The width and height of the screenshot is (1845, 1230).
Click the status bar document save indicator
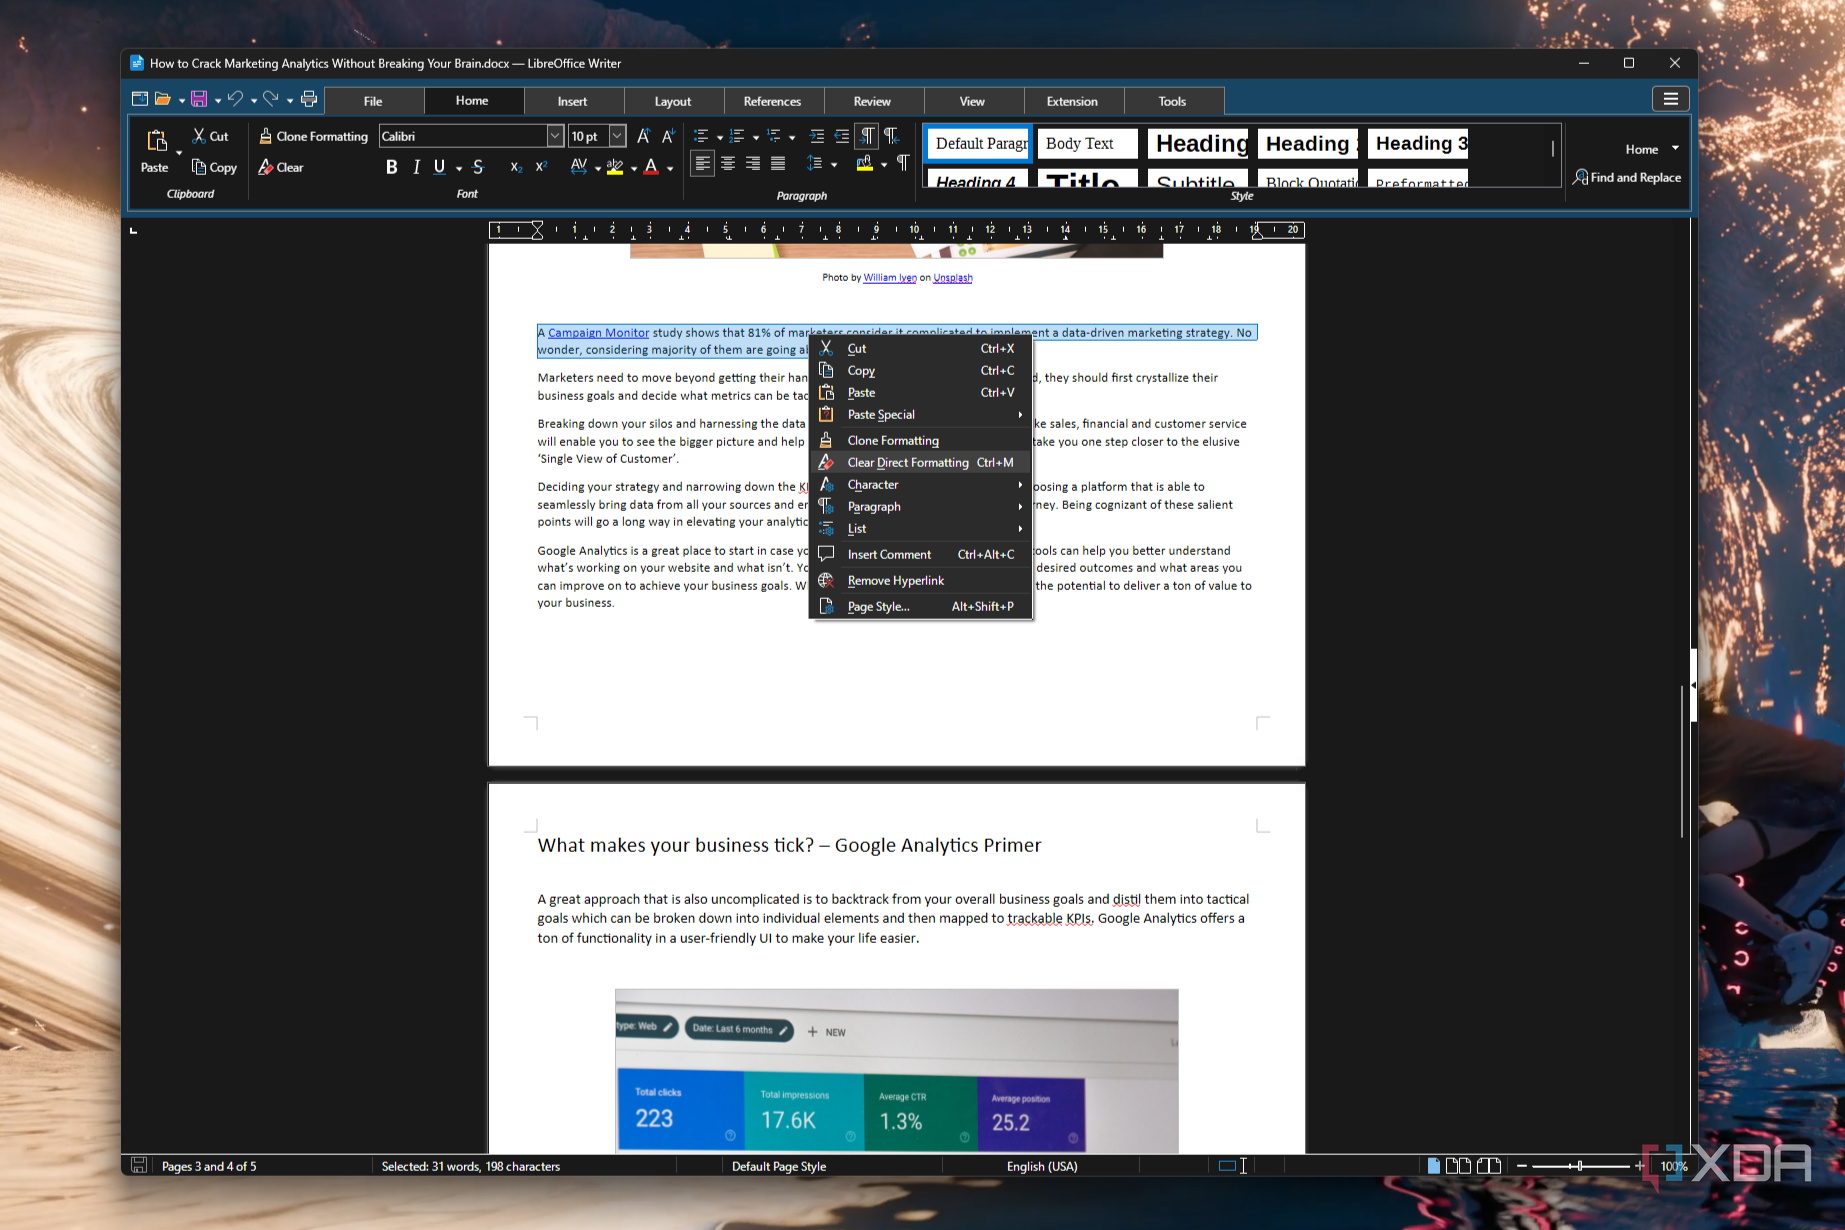[x=139, y=1166]
